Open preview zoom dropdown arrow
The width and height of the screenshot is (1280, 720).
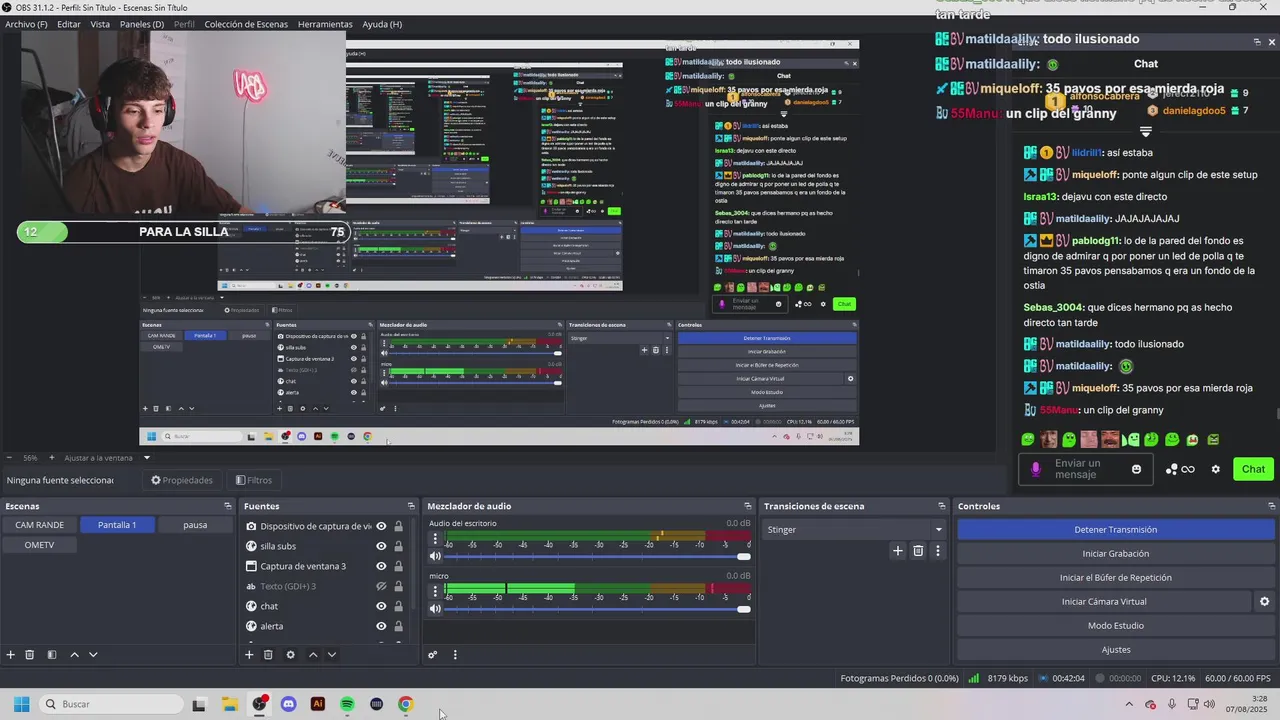(146, 458)
